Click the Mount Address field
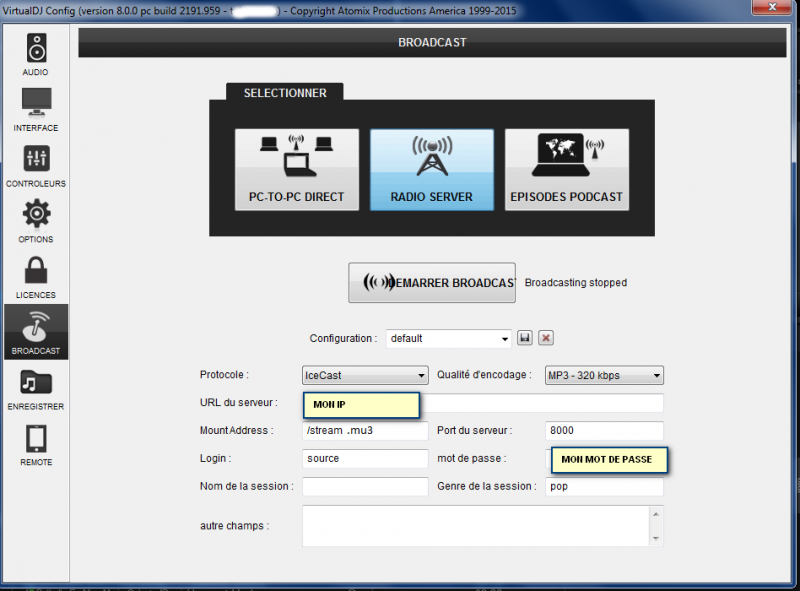Viewport: 800px width, 591px height. click(x=365, y=431)
